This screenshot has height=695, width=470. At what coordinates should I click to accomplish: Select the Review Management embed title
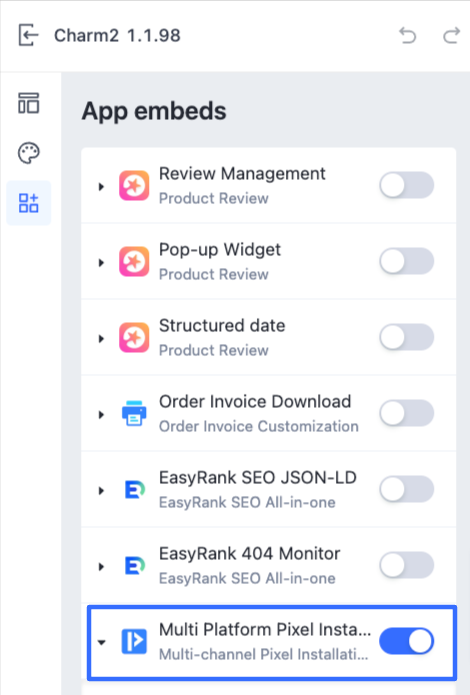242,174
